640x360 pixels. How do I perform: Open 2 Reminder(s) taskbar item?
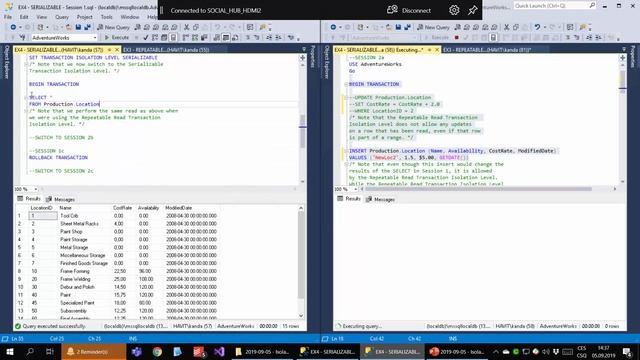[x=94, y=352]
